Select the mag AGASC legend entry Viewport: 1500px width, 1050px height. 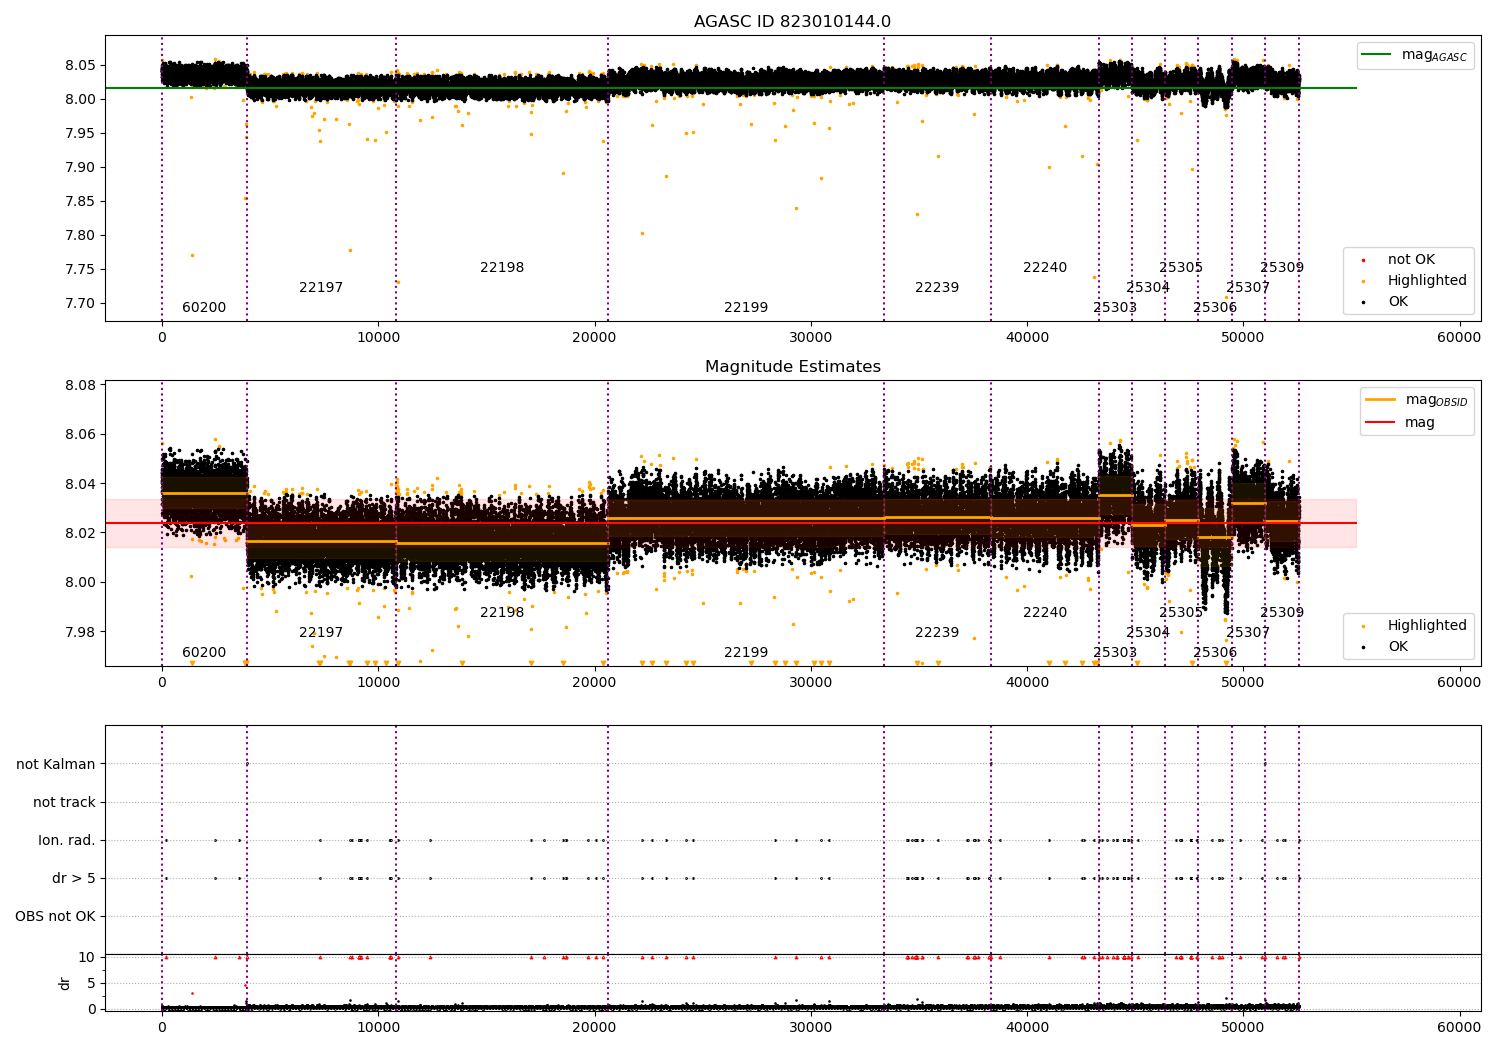click(x=1415, y=55)
